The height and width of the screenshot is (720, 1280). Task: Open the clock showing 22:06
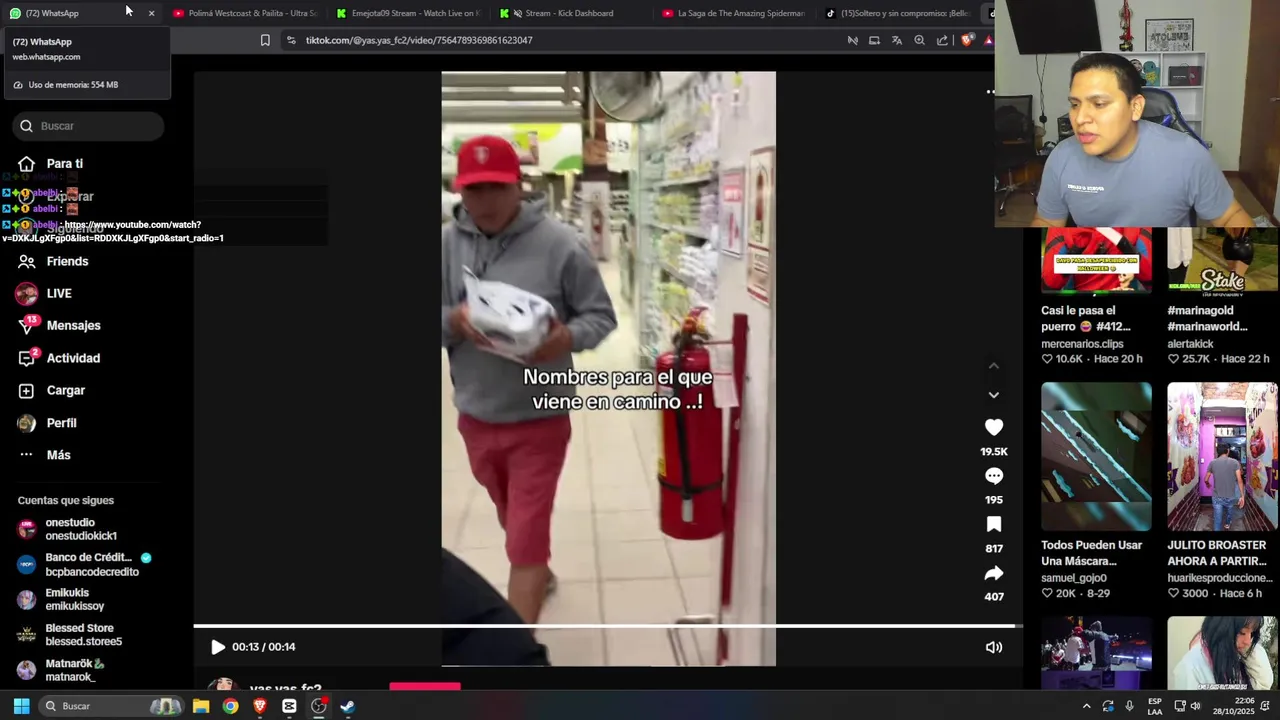pos(1235,706)
